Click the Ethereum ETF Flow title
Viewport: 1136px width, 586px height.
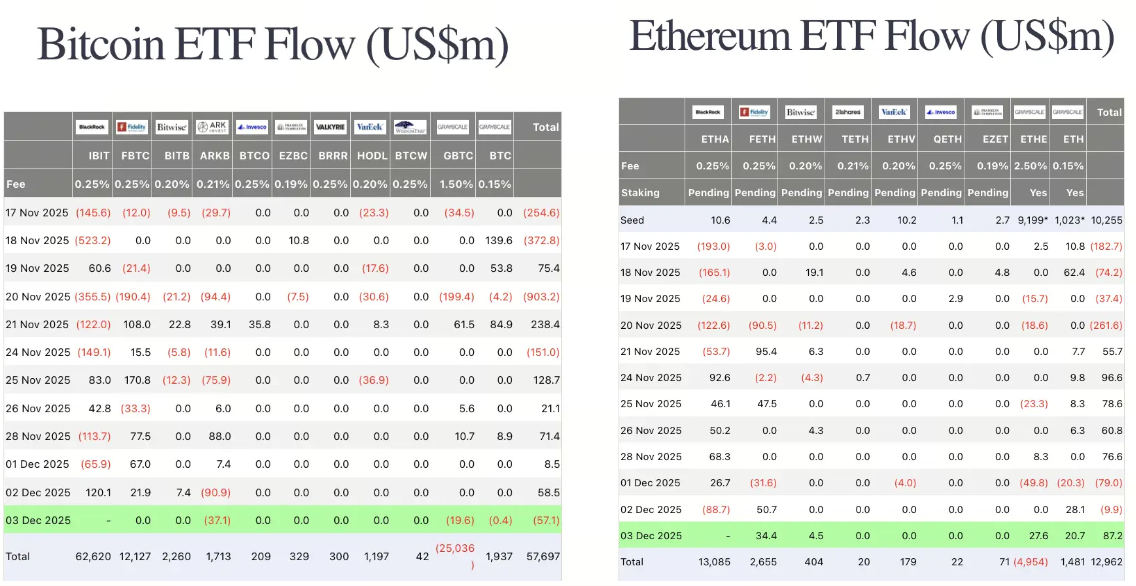click(871, 36)
